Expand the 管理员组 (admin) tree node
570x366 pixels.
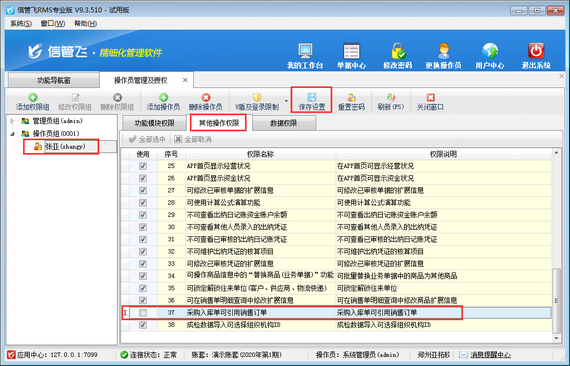click(12, 121)
